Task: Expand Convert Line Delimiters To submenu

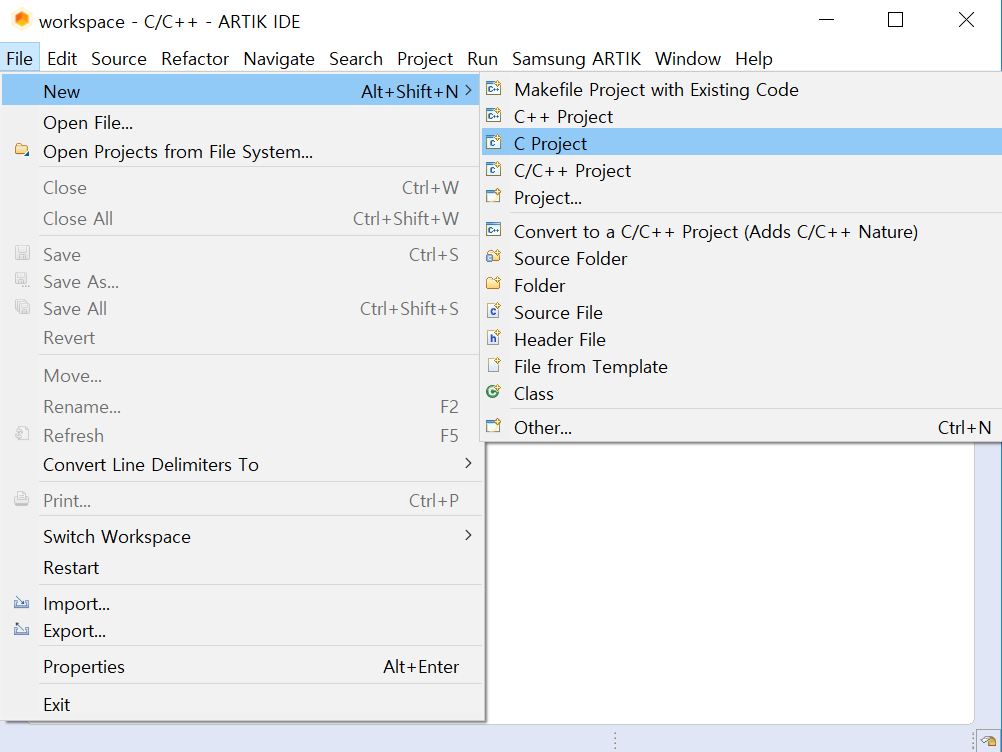Action: coord(468,463)
